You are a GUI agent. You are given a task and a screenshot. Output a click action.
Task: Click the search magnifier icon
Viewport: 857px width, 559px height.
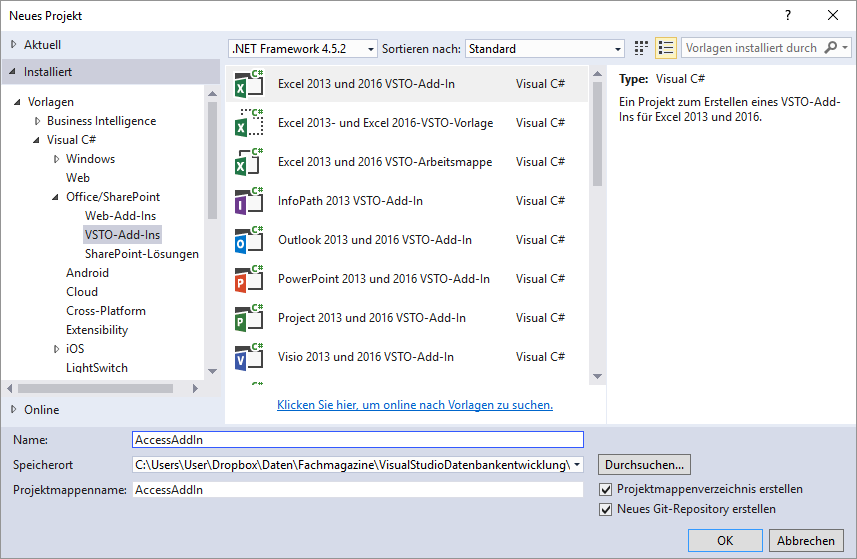tap(831, 48)
